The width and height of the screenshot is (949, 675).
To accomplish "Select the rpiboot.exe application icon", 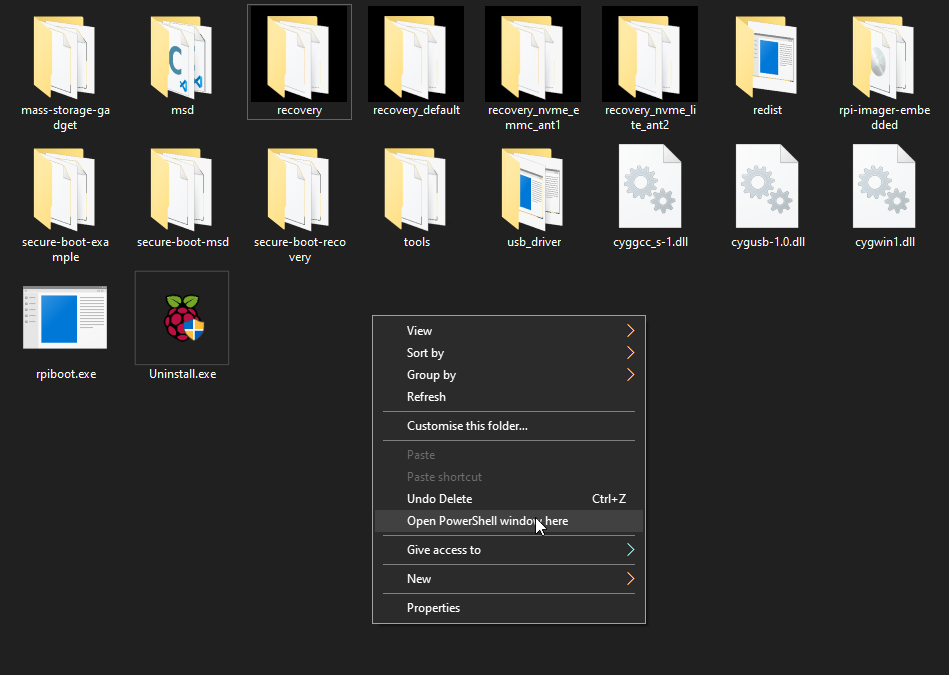I will (65, 318).
